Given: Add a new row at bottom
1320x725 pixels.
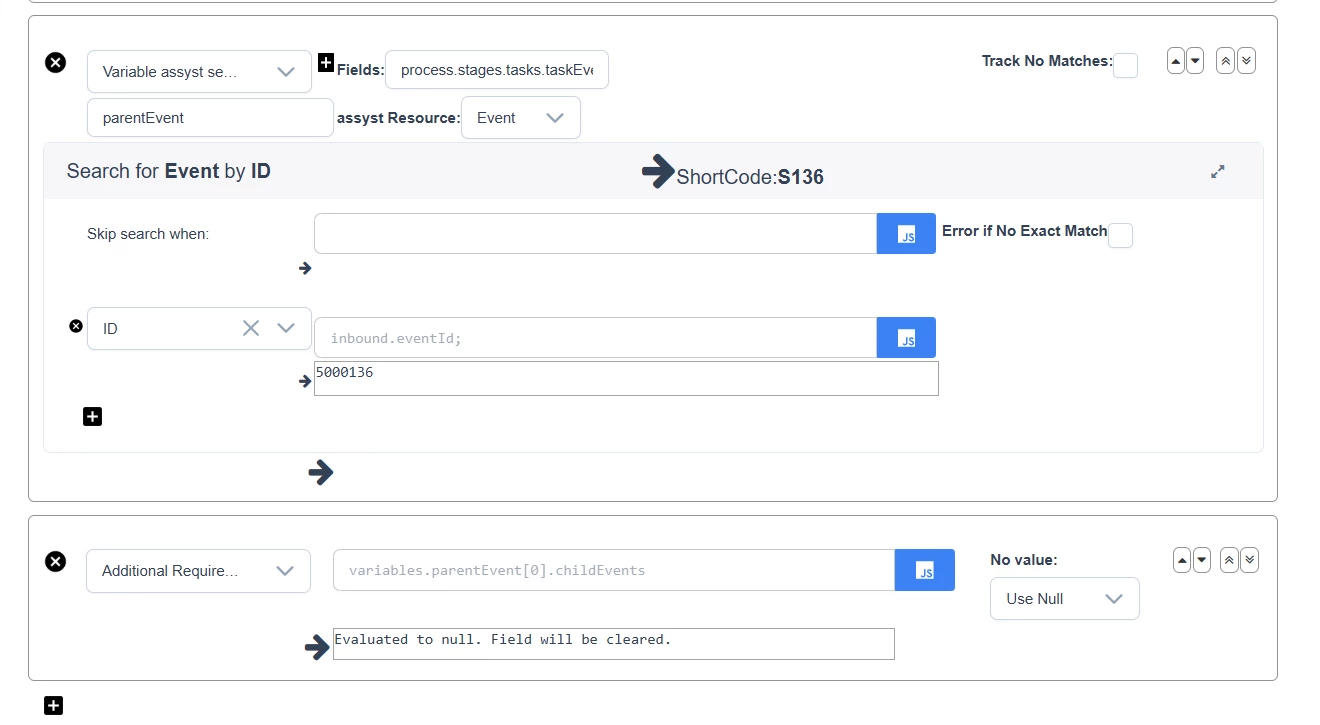Looking at the screenshot, I should [54, 706].
